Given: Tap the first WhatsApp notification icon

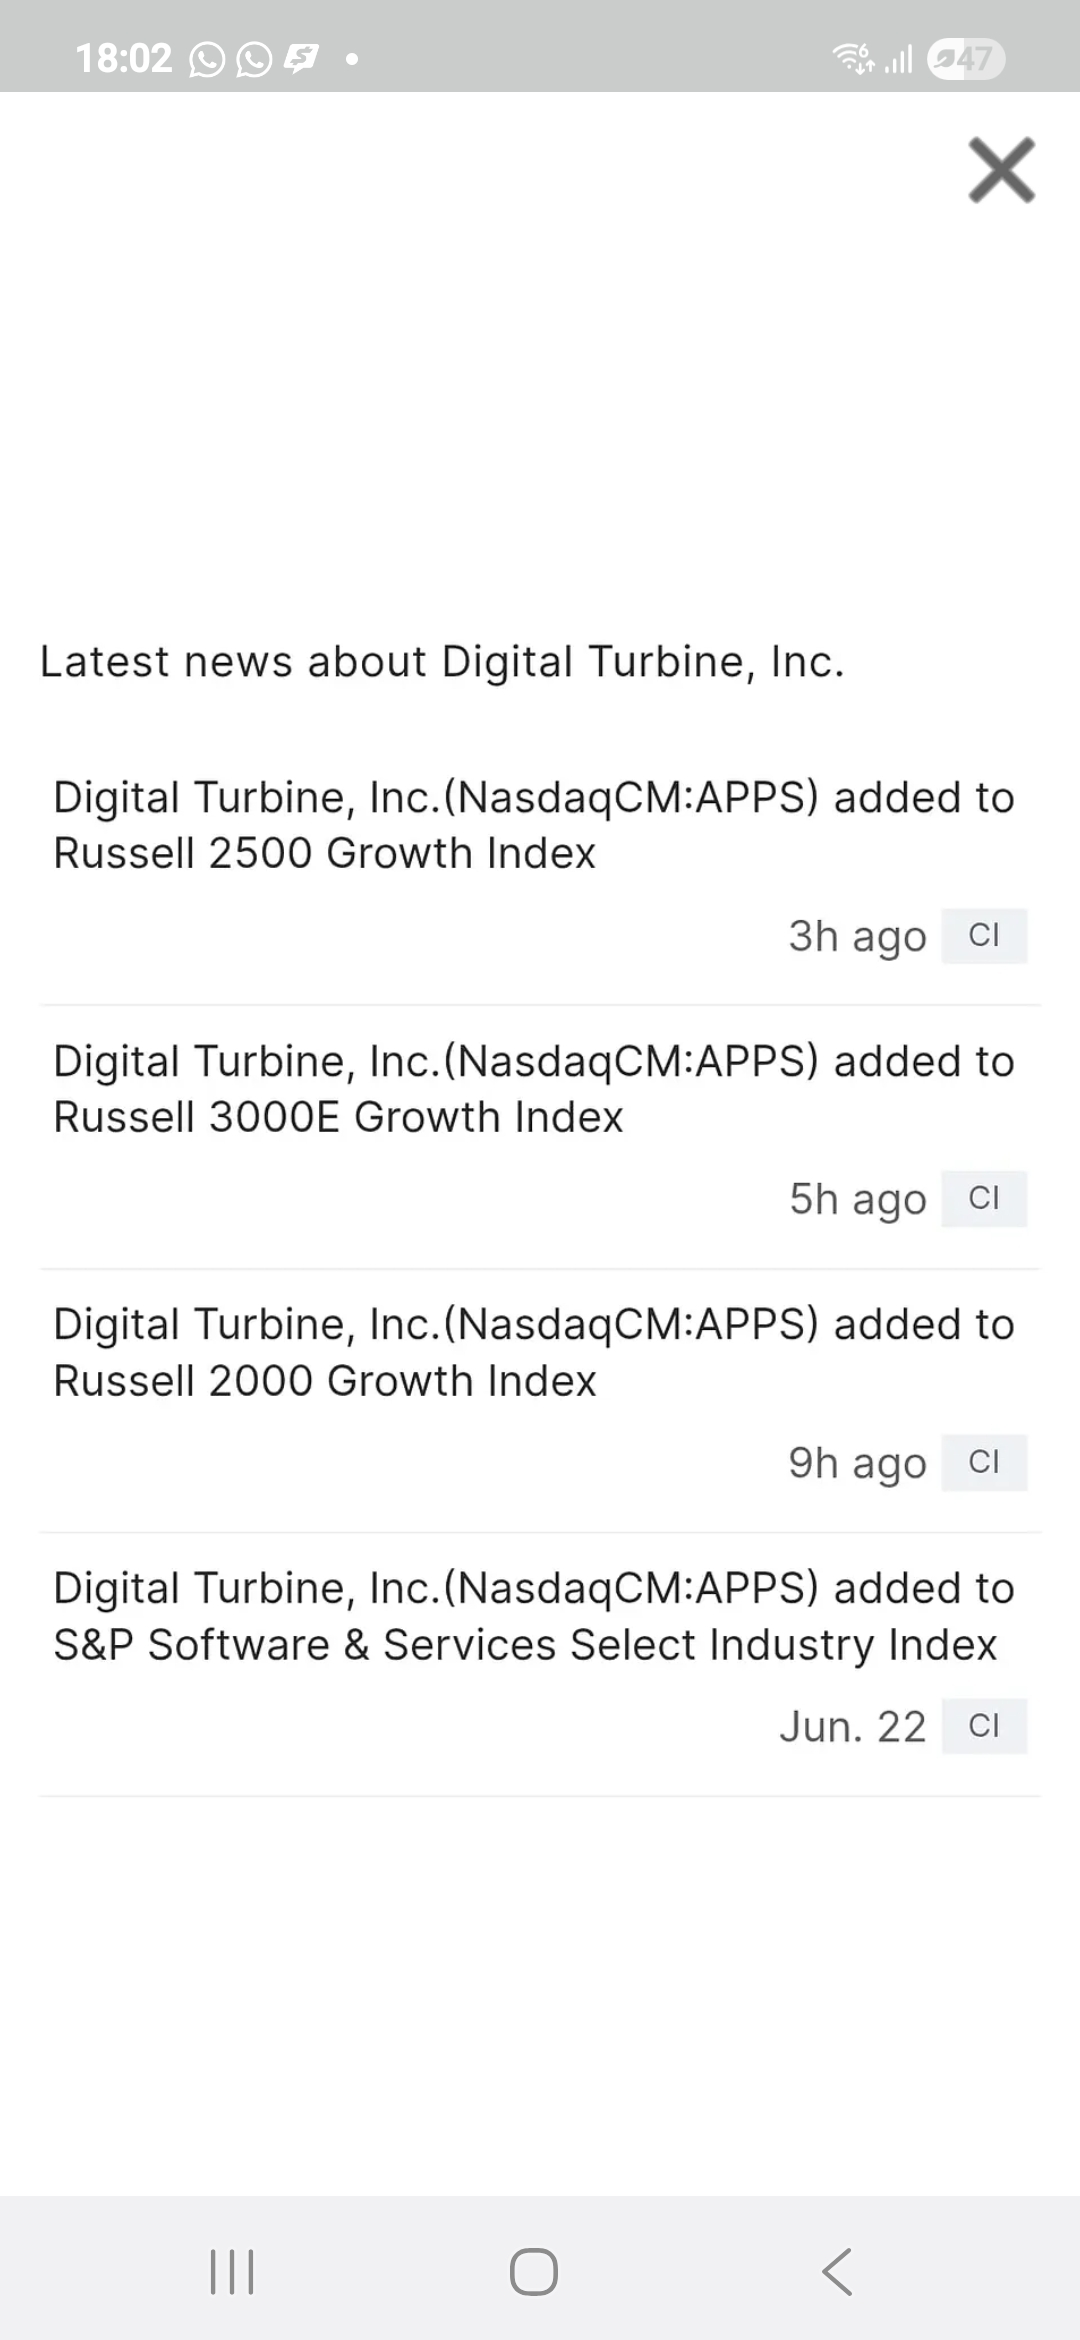Looking at the screenshot, I should [x=207, y=60].
